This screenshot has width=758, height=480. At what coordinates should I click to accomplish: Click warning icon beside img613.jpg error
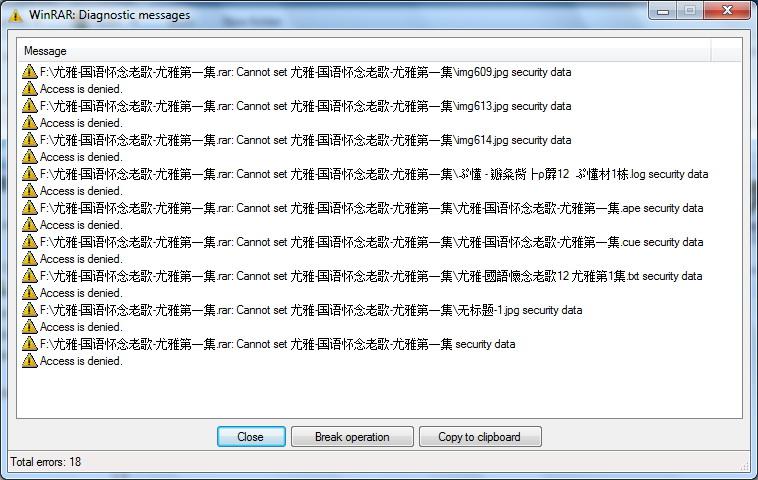coord(29,106)
